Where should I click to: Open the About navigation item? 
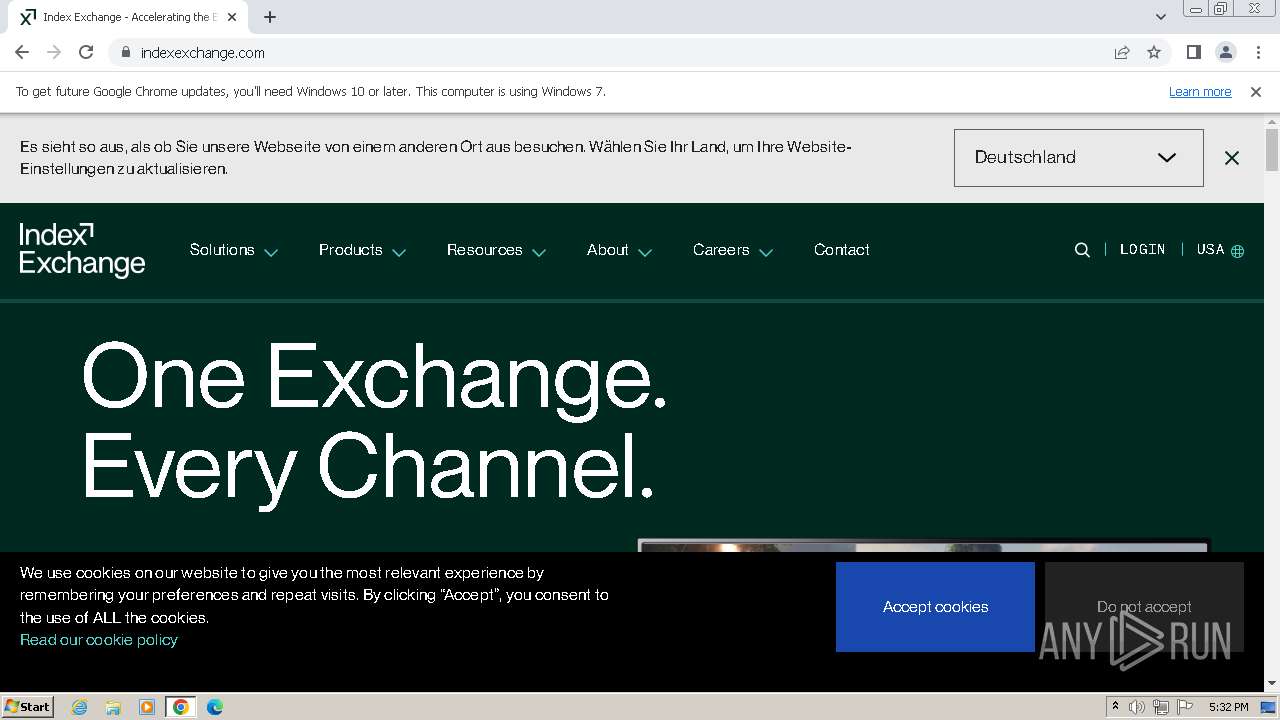tap(608, 250)
